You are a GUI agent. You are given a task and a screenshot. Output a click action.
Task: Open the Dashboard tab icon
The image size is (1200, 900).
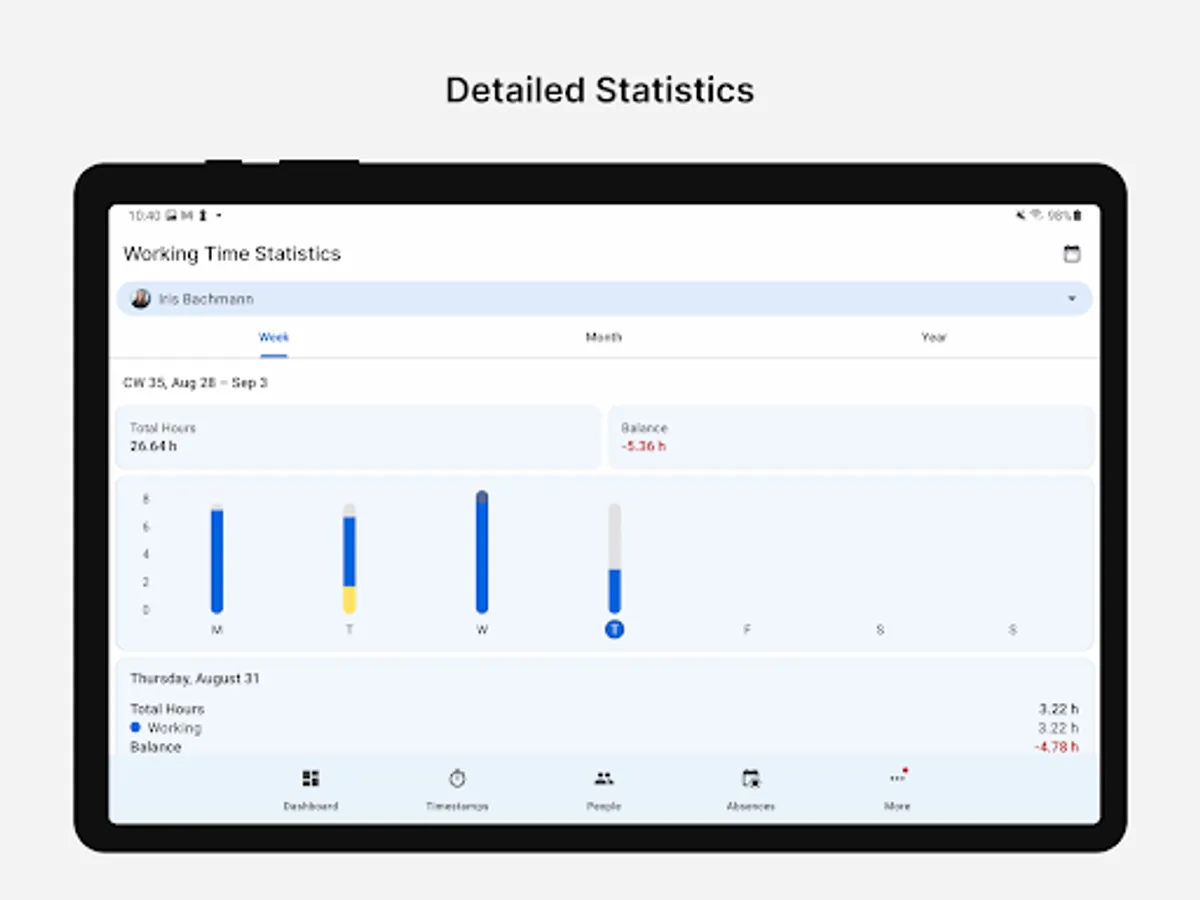coord(311,777)
